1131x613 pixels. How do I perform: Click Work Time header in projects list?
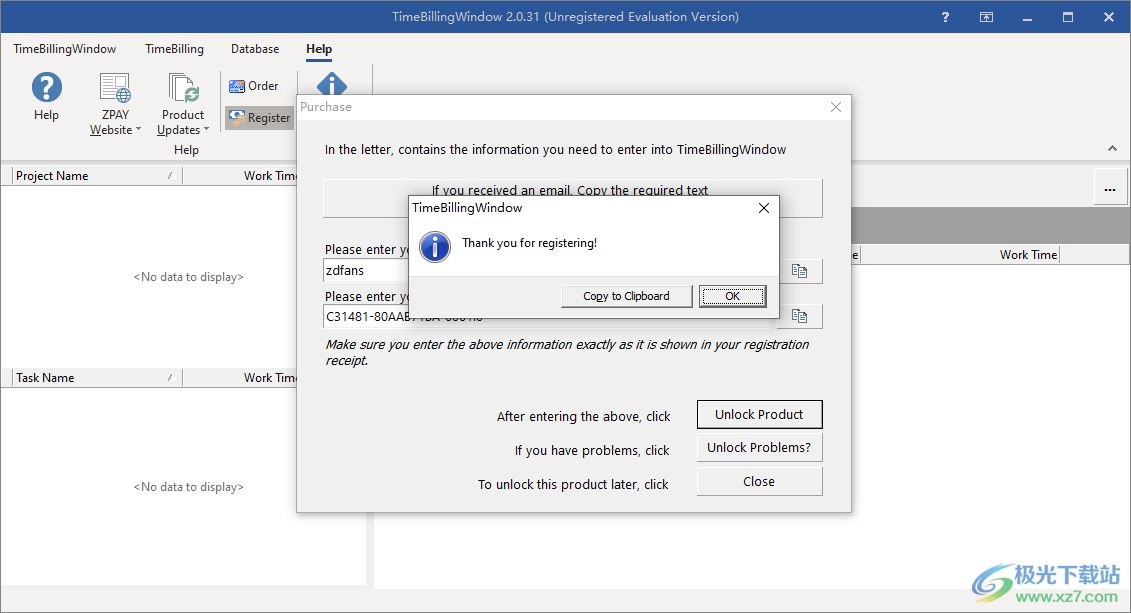[x=240, y=176]
